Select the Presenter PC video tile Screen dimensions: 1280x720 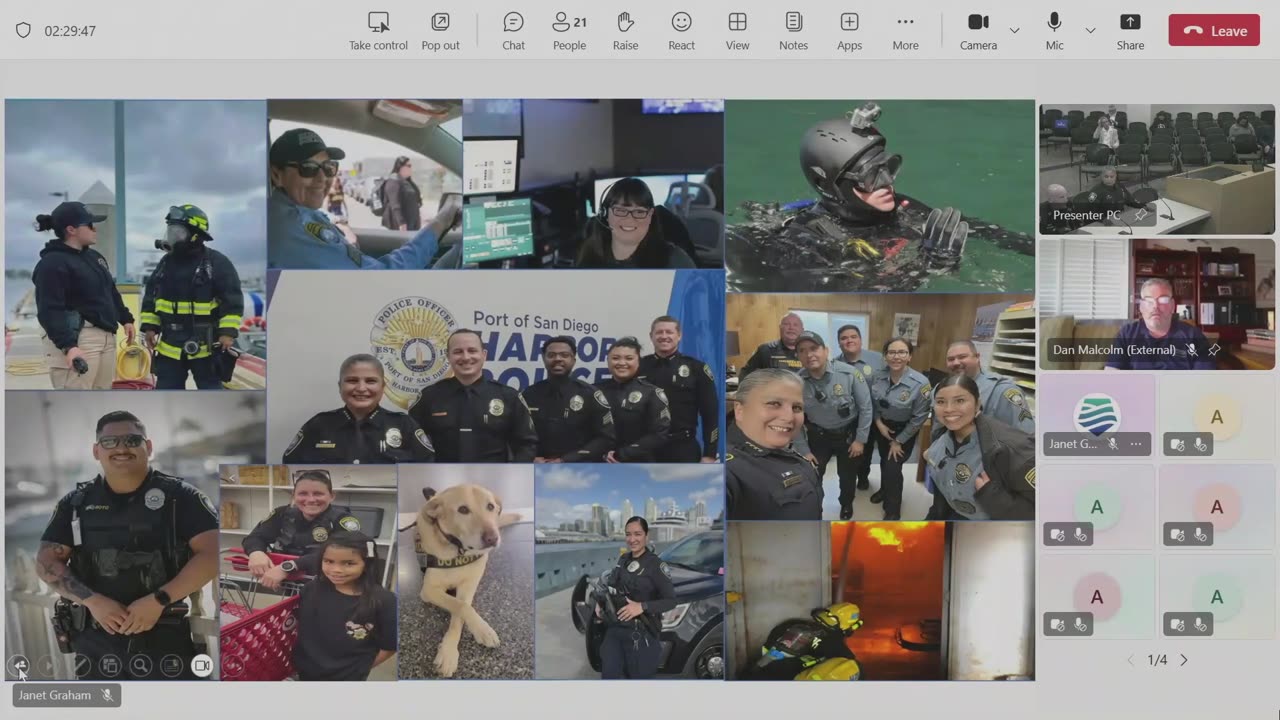tap(1157, 168)
